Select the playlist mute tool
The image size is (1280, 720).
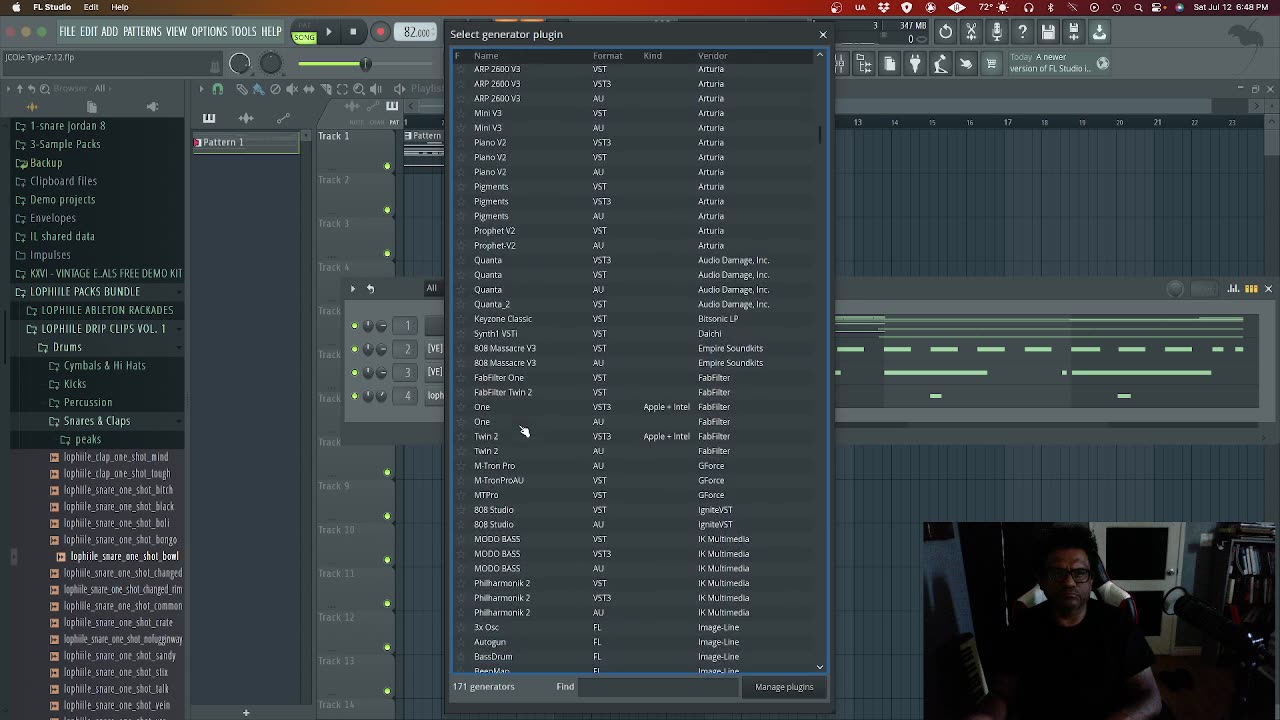pos(292,89)
